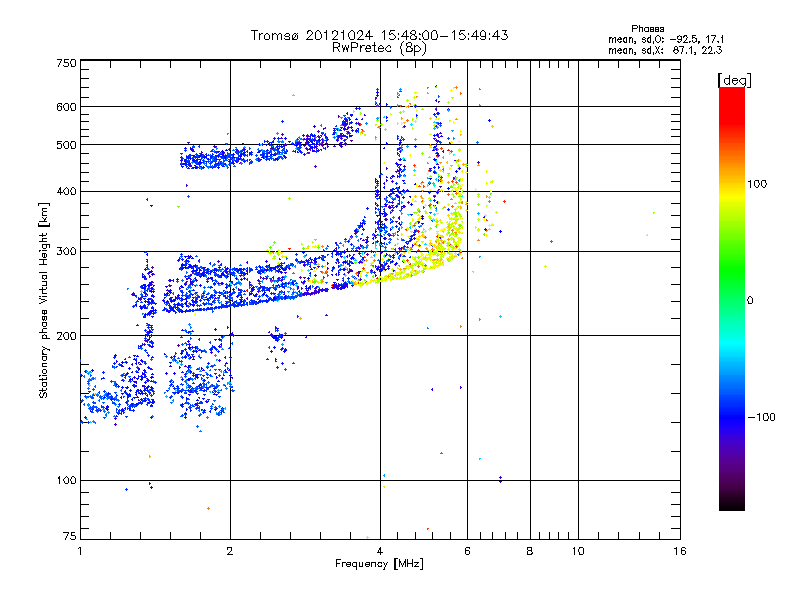Image resolution: width=800 pixels, height=600 pixels.
Task: Click y-axis tick label "600"
Action: click(67, 107)
